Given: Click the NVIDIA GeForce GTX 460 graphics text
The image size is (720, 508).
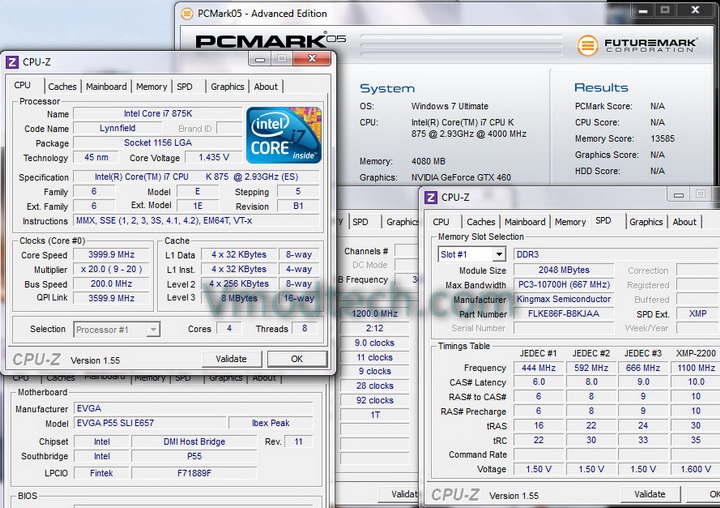Looking at the screenshot, I should [x=461, y=177].
